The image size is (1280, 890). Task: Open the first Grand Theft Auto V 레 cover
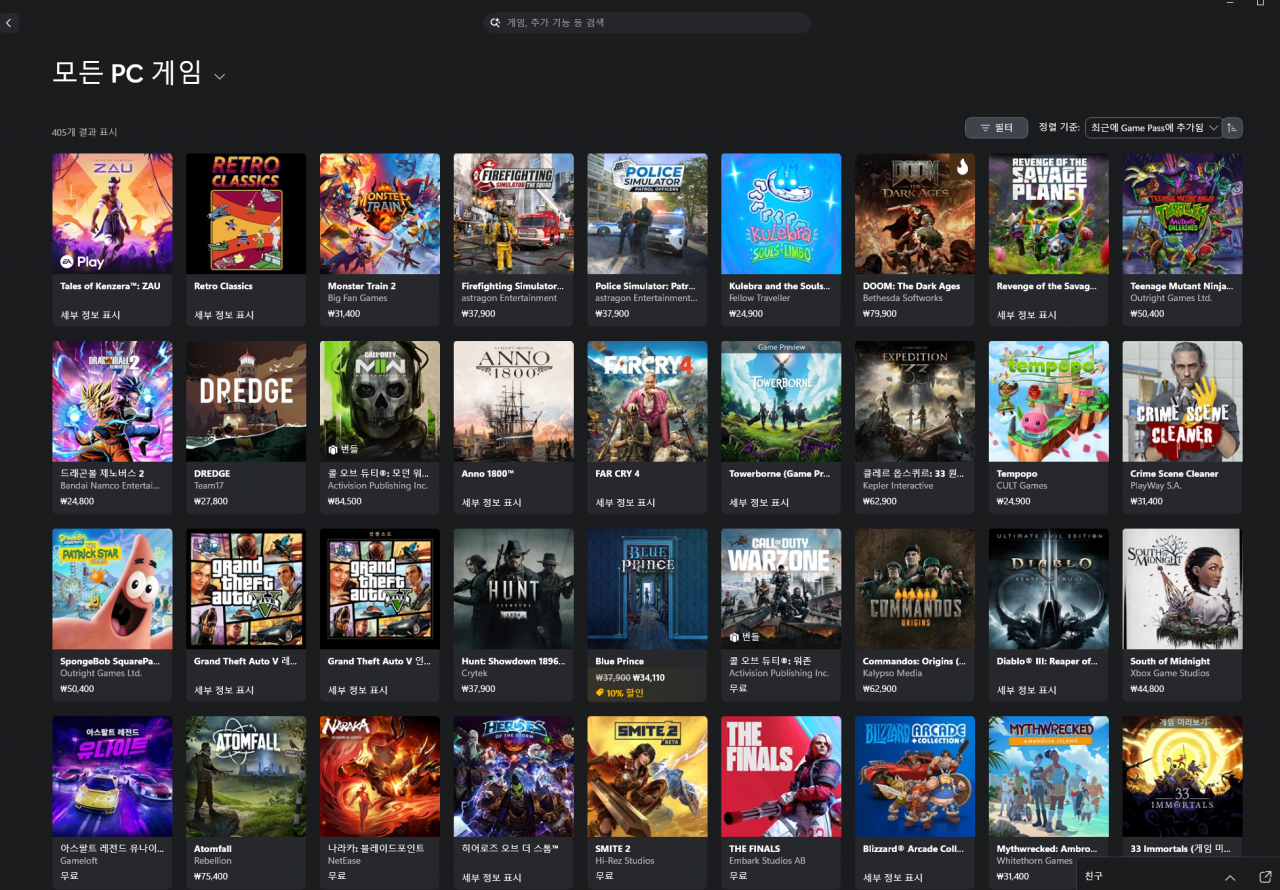click(x=246, y=589)
